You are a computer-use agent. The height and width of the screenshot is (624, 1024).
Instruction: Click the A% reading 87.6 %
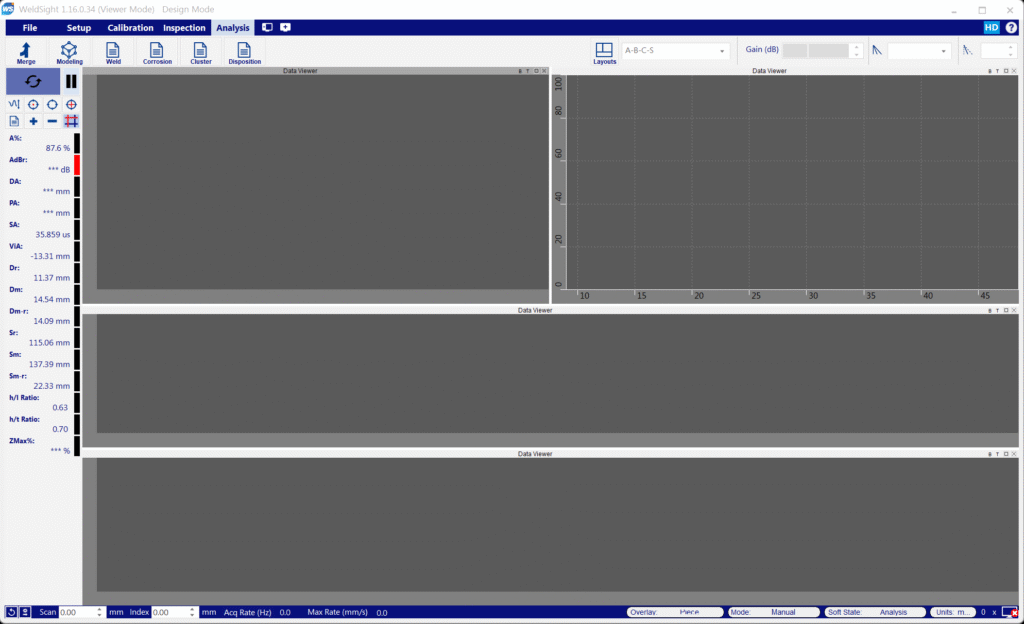pyautogui.click(x=57, y=148)
